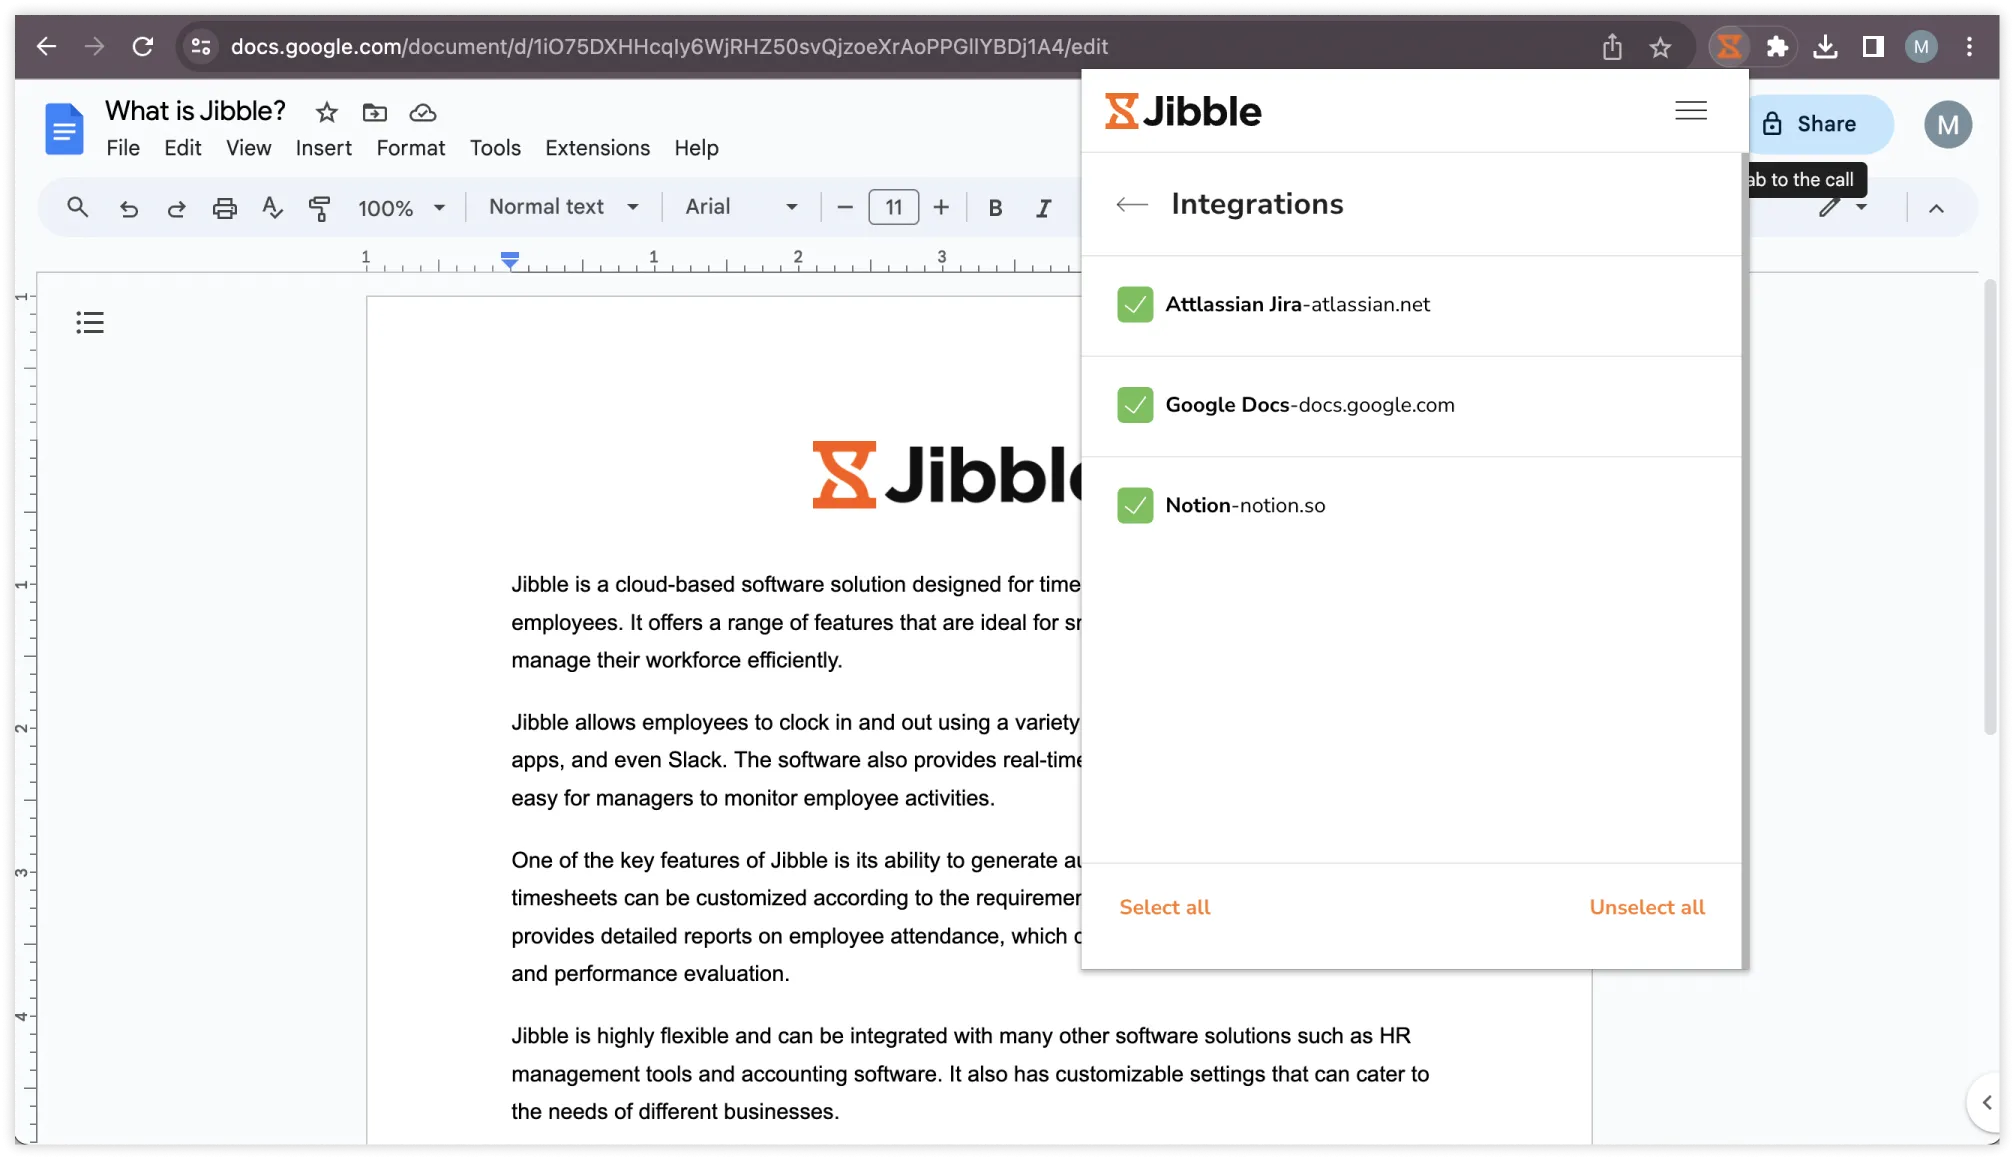Screen dimensions: 2015x1160
Task: Open document outline panel
Action: point(89,322)
